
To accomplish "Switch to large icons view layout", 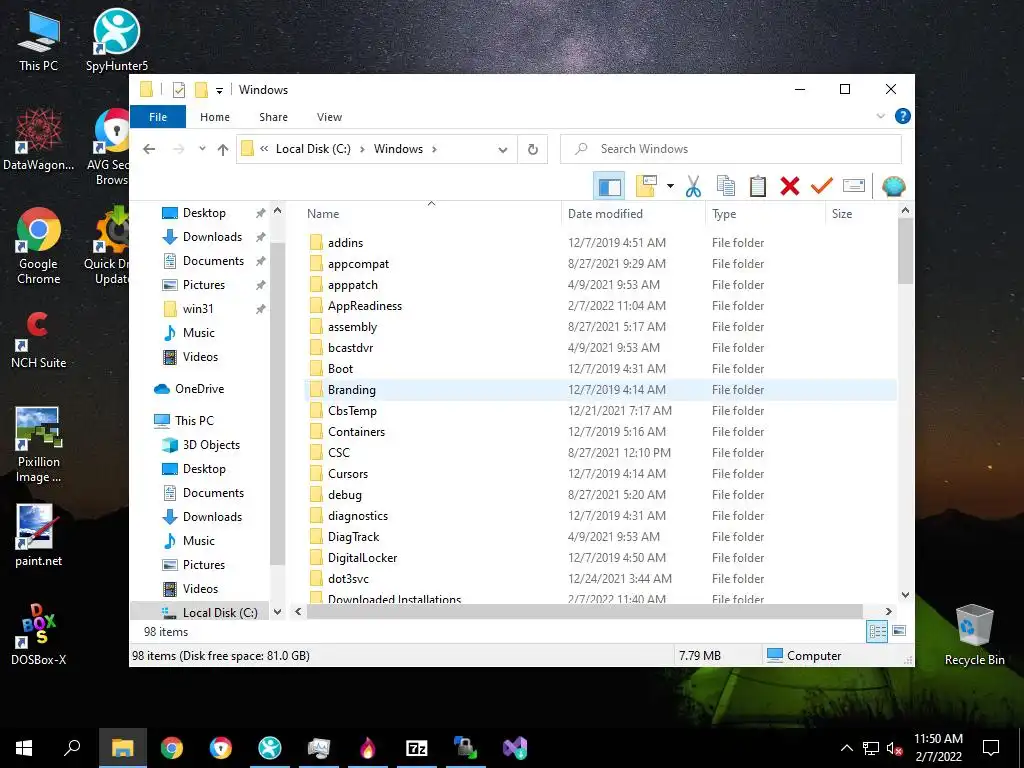I will point(899,631).
